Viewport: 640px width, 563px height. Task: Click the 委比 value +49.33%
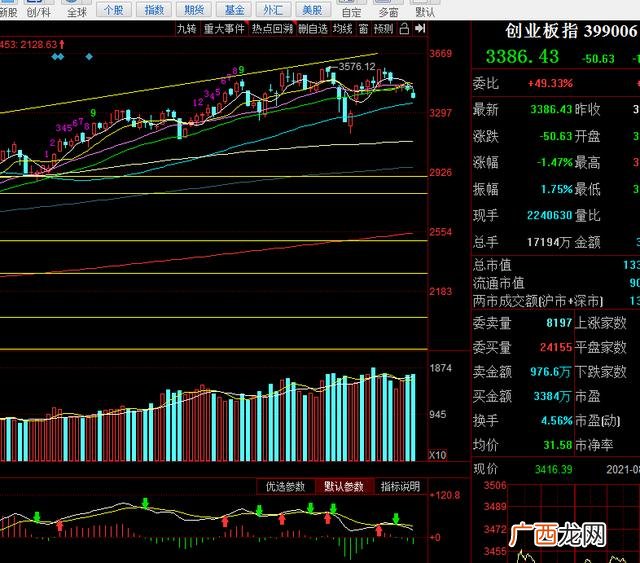click(550, 84)
